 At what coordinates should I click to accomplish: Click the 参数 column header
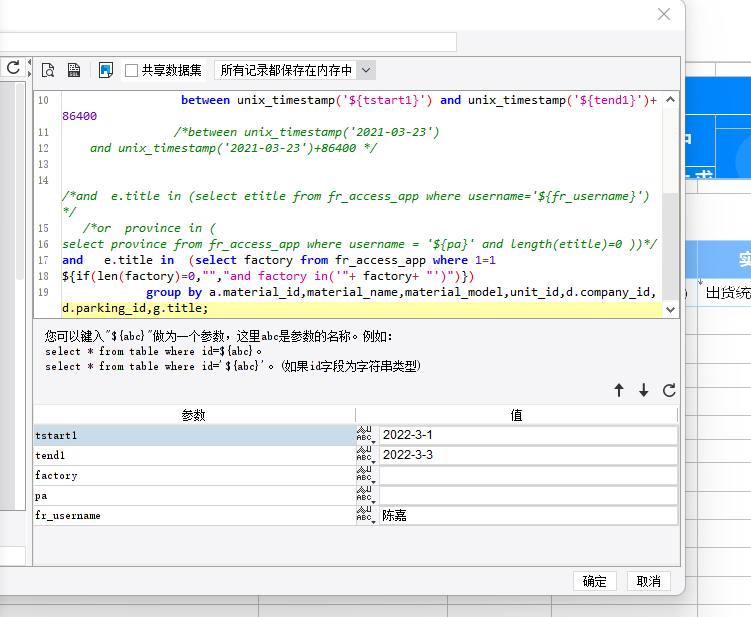194,415
